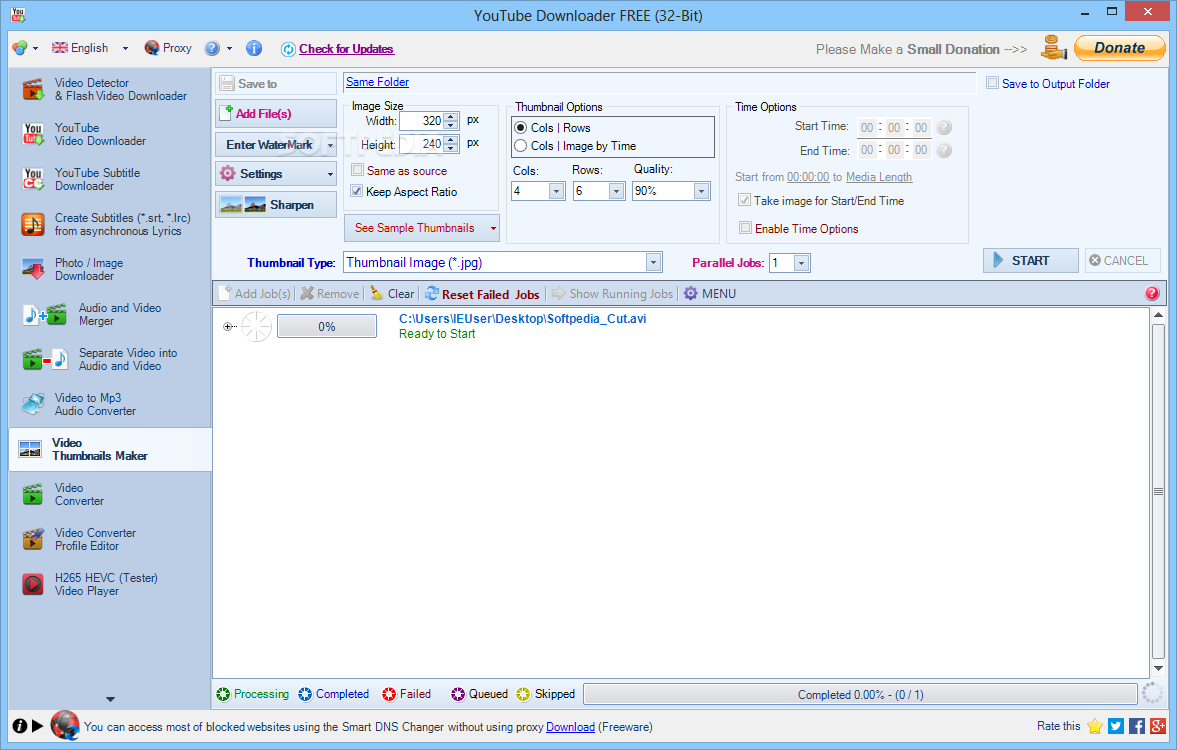
Task: Click the Smart DNS Changer globe icon
Action: pos(65,725)
